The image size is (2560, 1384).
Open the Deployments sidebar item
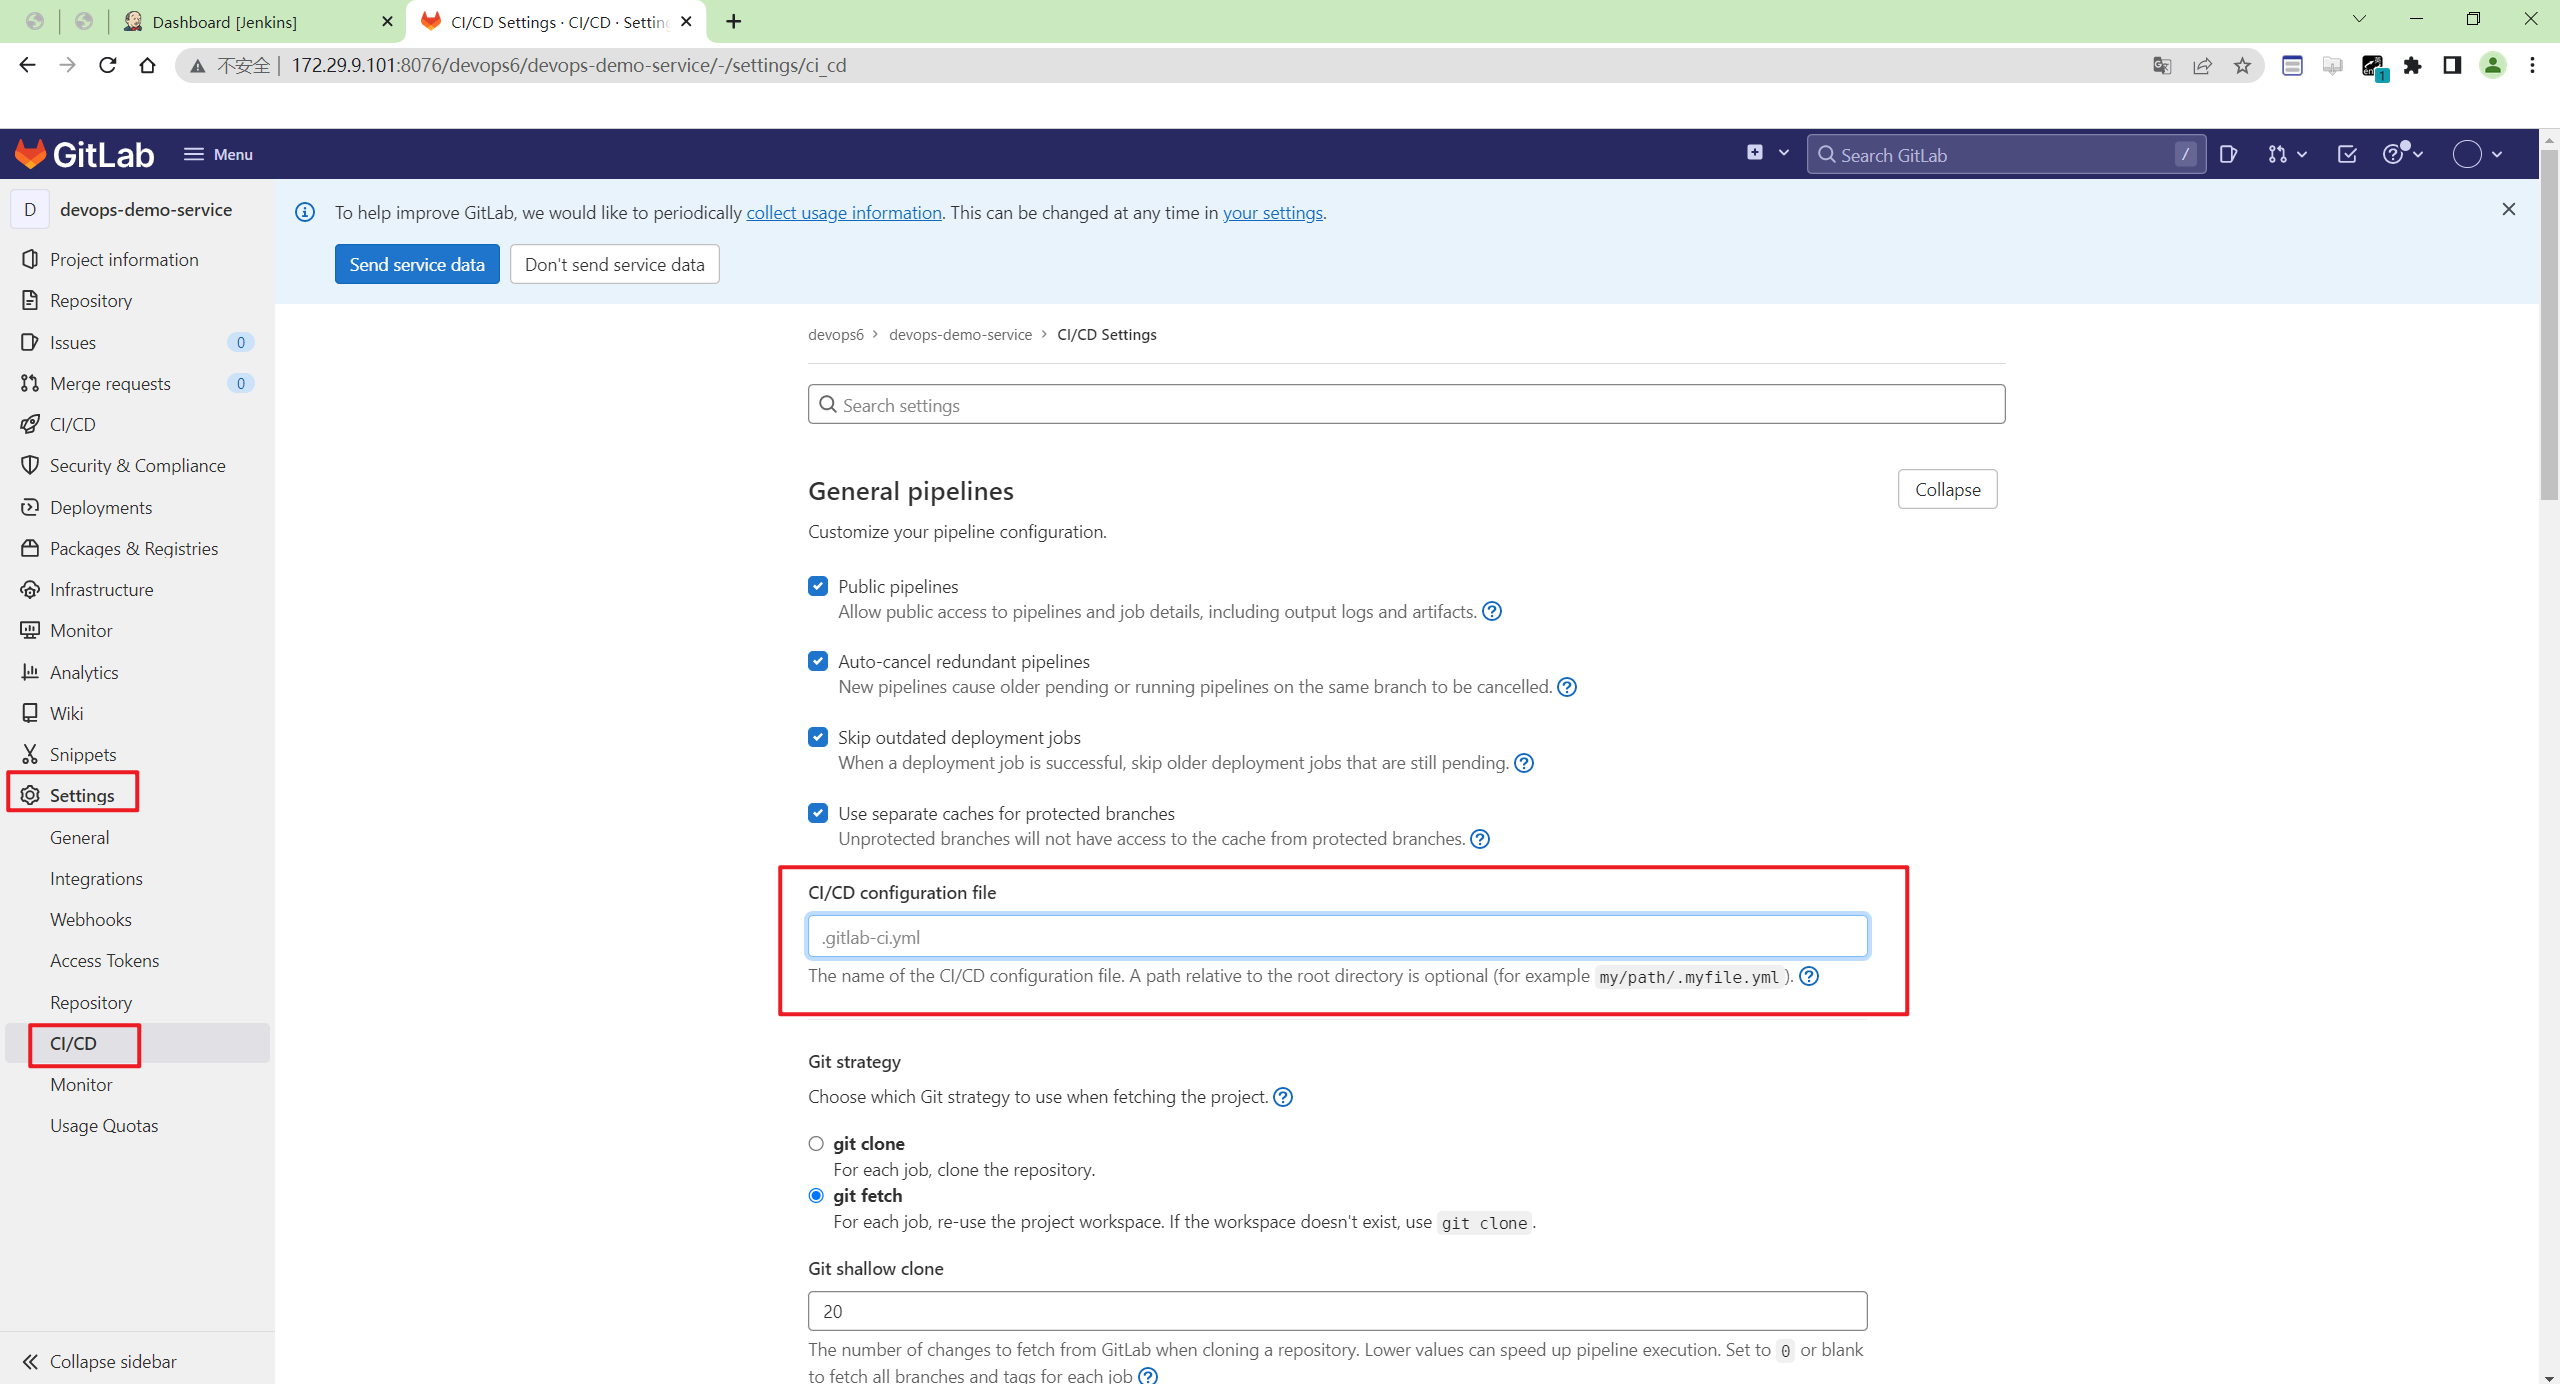101,507
